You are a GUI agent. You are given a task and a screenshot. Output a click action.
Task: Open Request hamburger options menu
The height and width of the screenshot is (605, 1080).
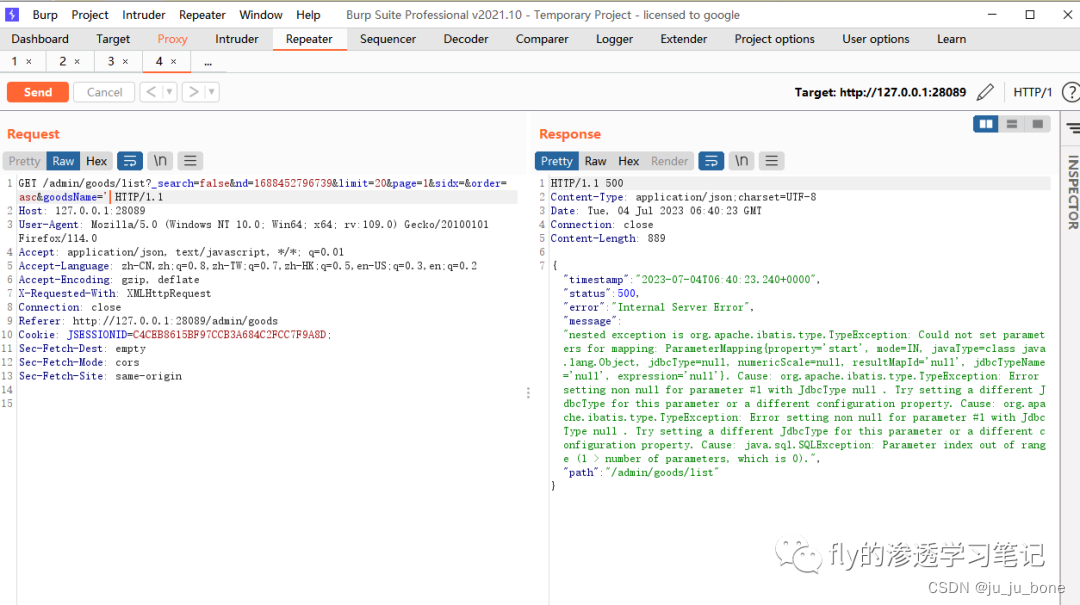[x=190, y=161]
